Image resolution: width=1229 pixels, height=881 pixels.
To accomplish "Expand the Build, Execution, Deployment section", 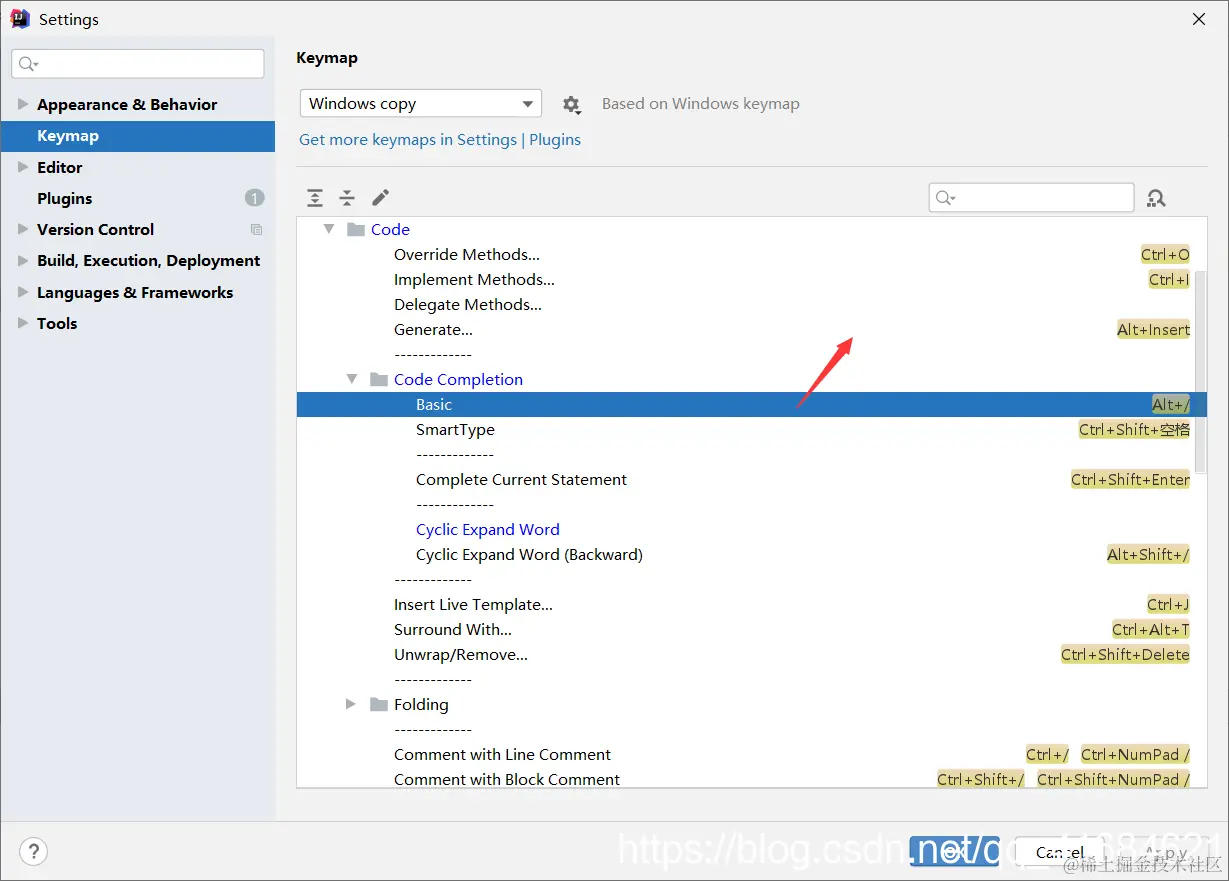I will pos(23,260).
